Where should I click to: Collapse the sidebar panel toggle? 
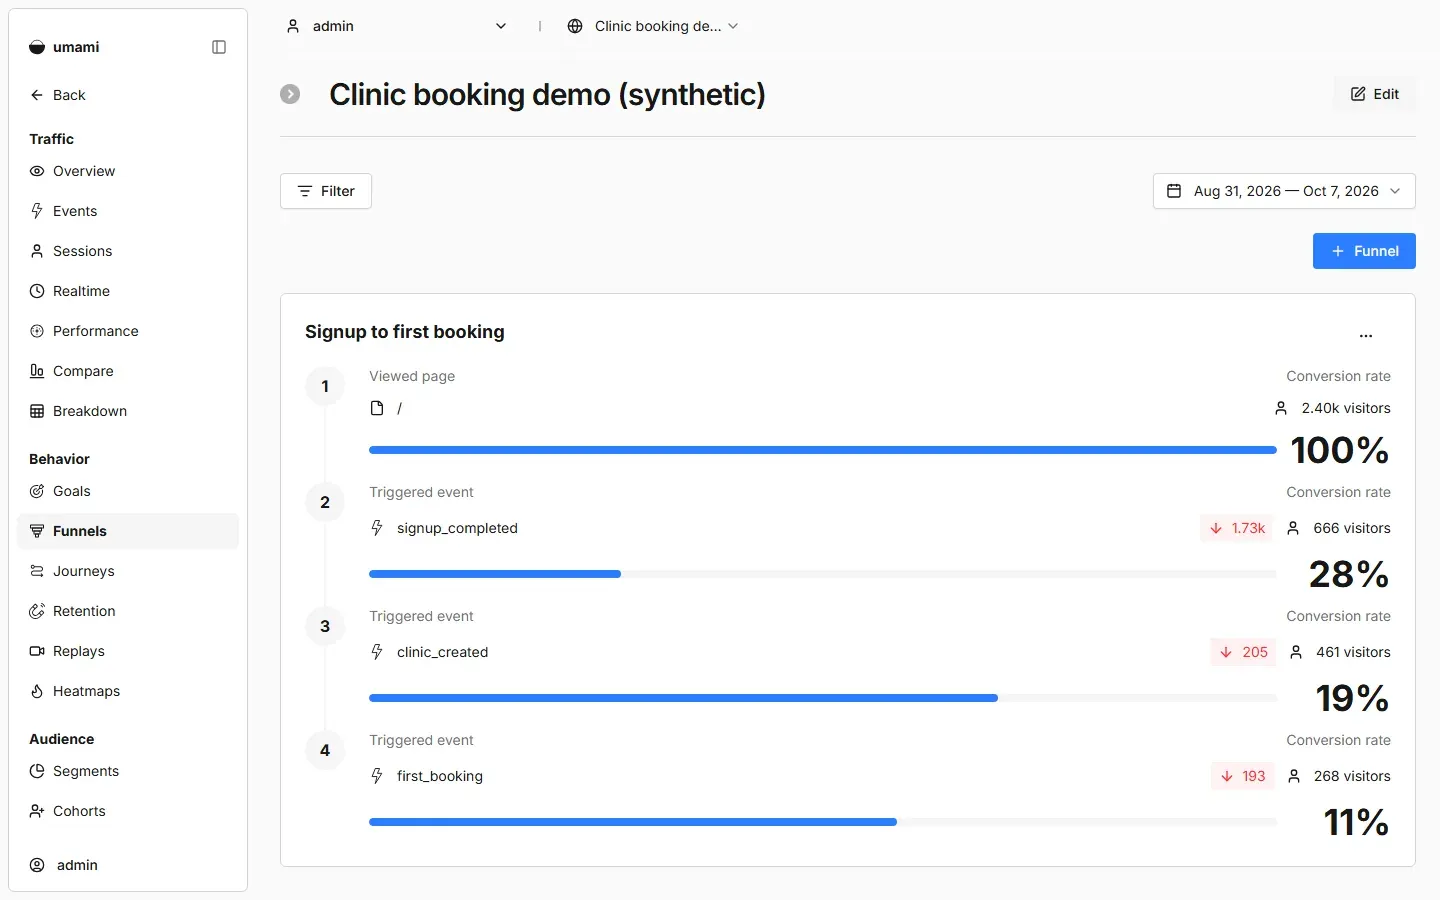219,47
